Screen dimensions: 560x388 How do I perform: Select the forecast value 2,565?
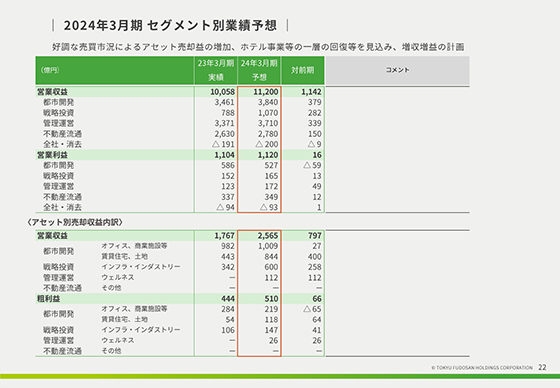point(268,236)
